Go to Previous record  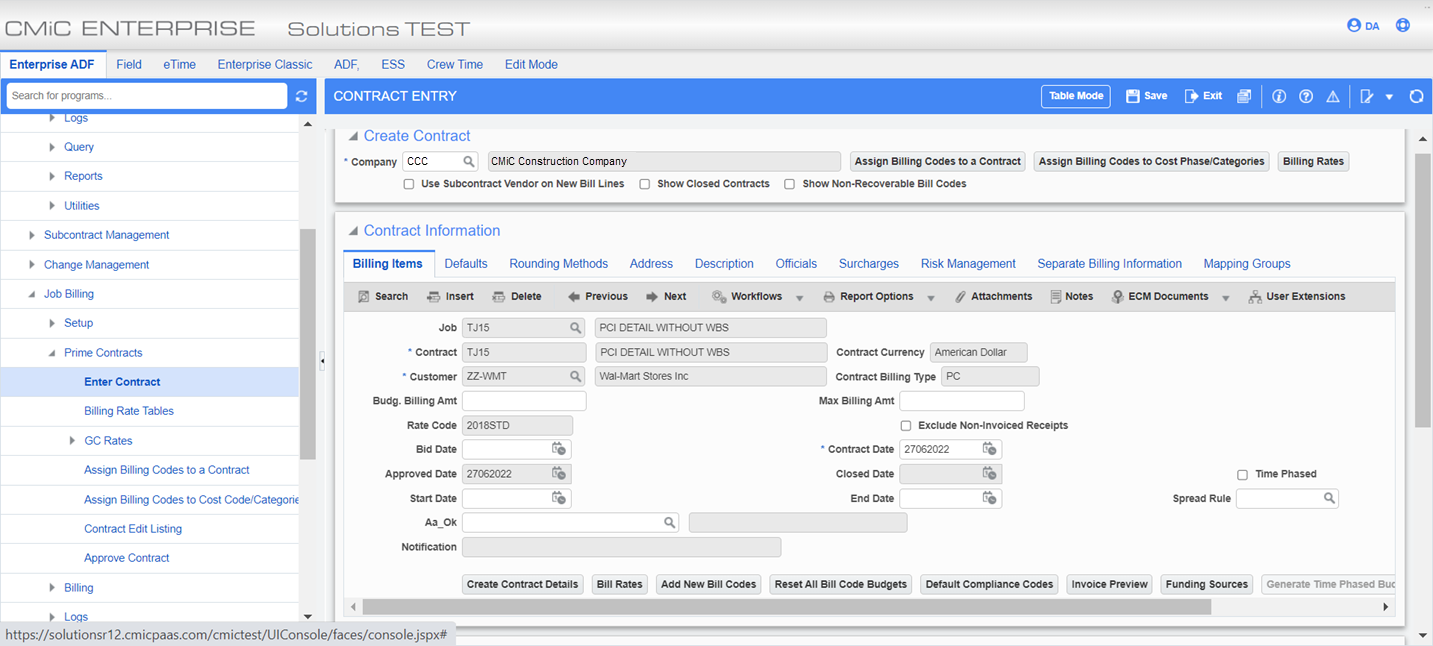click(x=597, y=296)
